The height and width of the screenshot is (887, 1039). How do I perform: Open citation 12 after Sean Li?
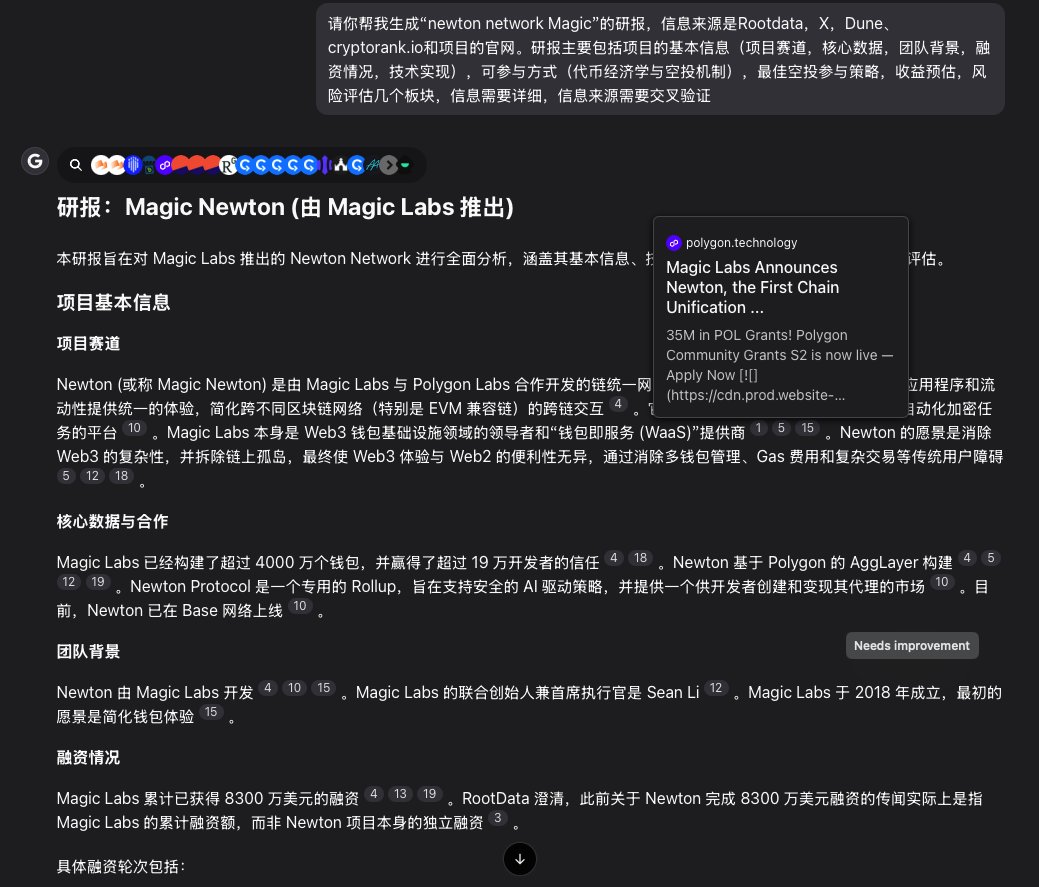[716, 688]
